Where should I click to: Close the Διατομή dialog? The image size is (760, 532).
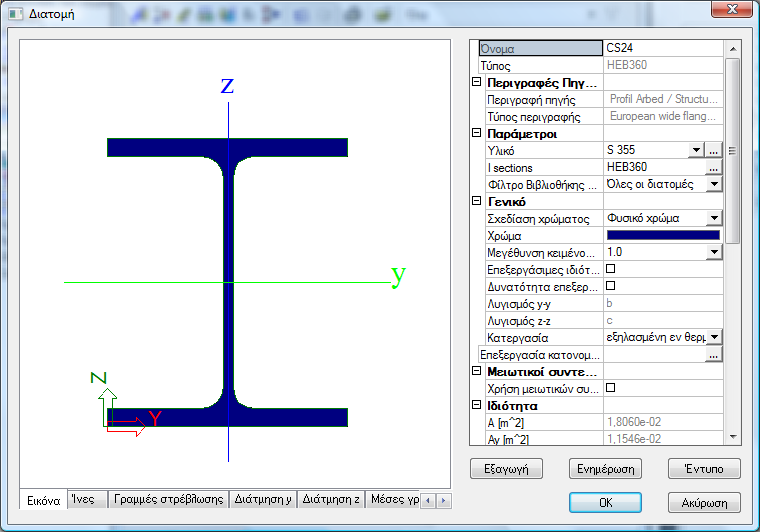pos(732,9)
